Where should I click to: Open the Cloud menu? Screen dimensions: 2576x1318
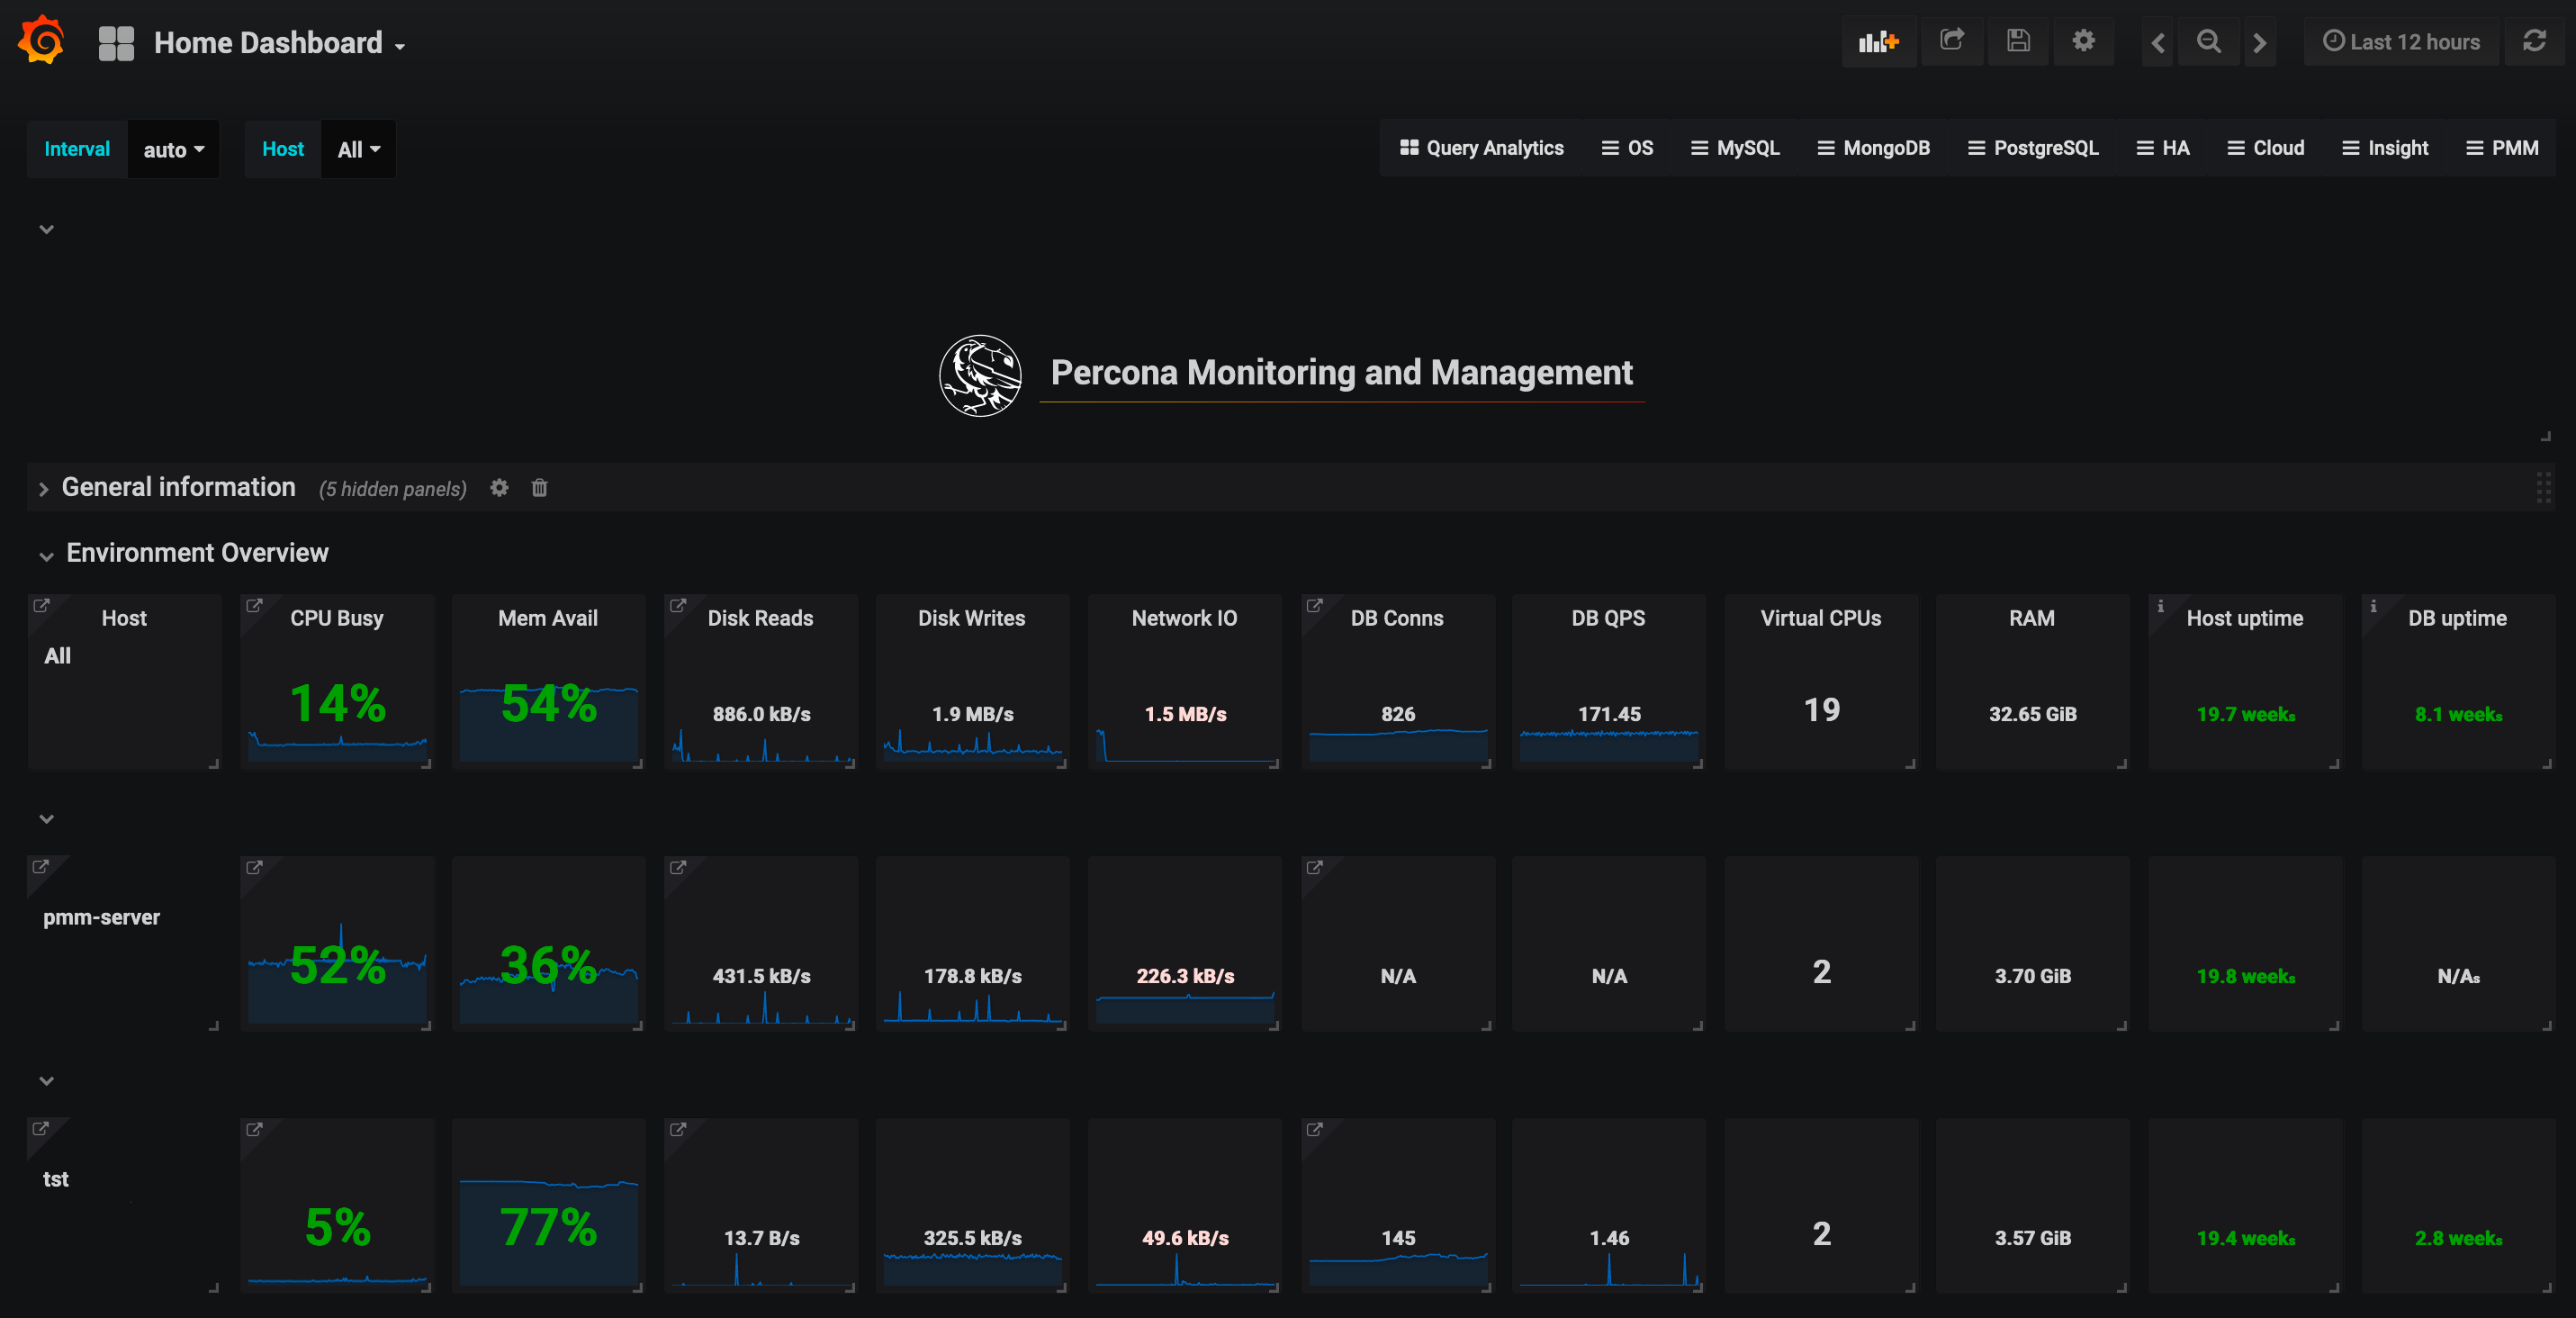2266,148
